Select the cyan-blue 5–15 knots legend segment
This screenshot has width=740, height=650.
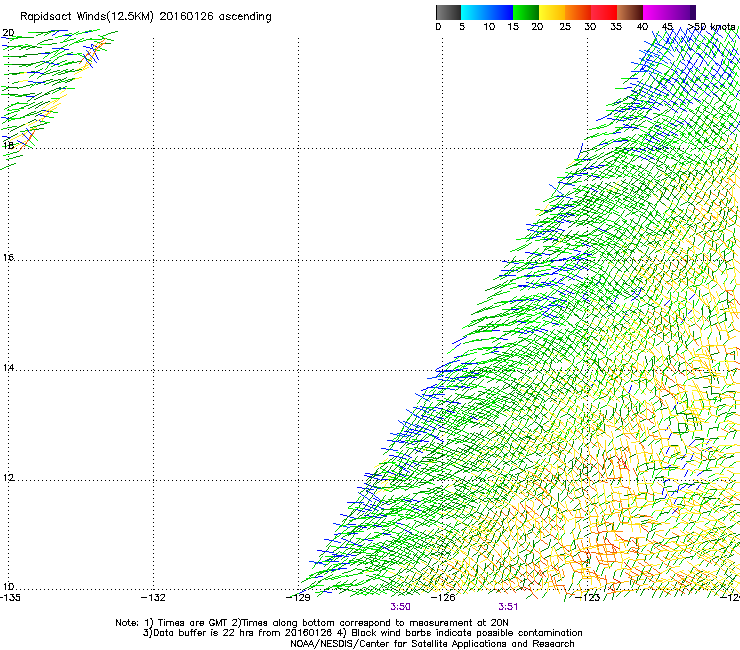(487, 12)
